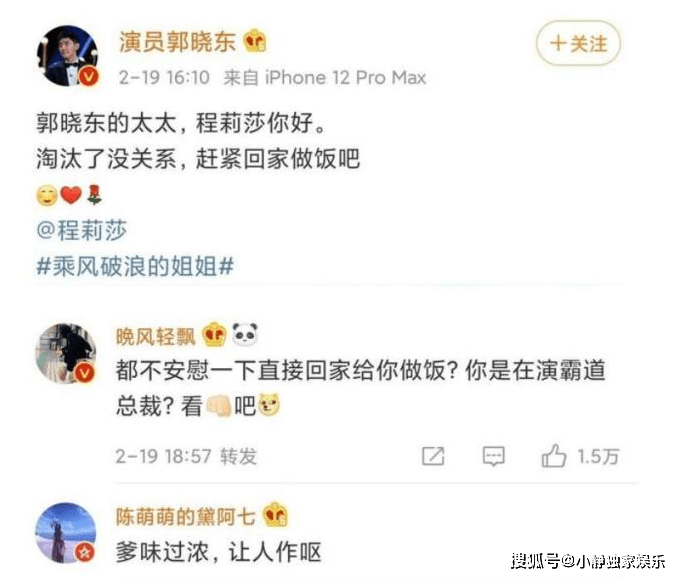Image resolution: width=680 pixels, height=578 pixels.
Task: Click the verified V badge on 郭晓东's avatar
Action: [88, 77]
